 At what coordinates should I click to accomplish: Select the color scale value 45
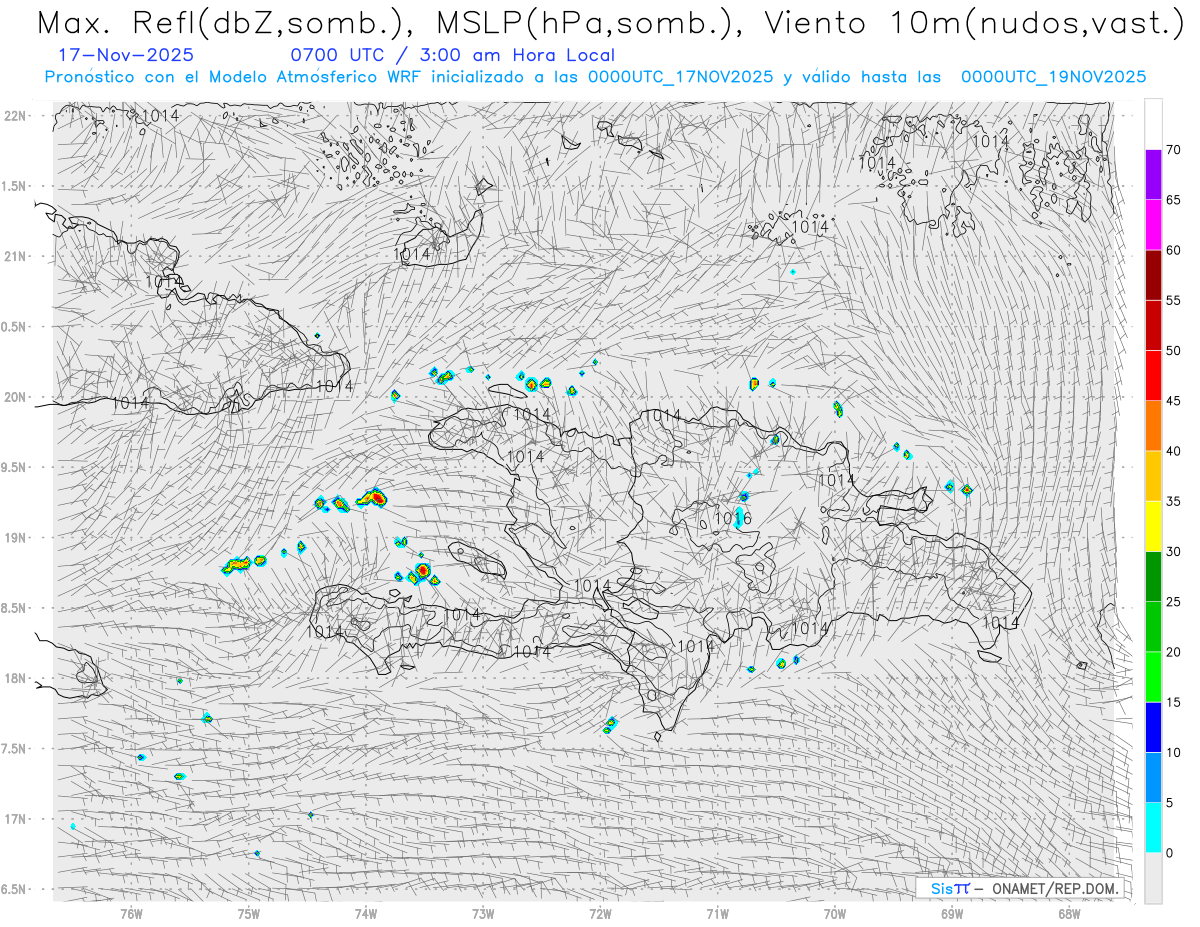point(1173,401)
